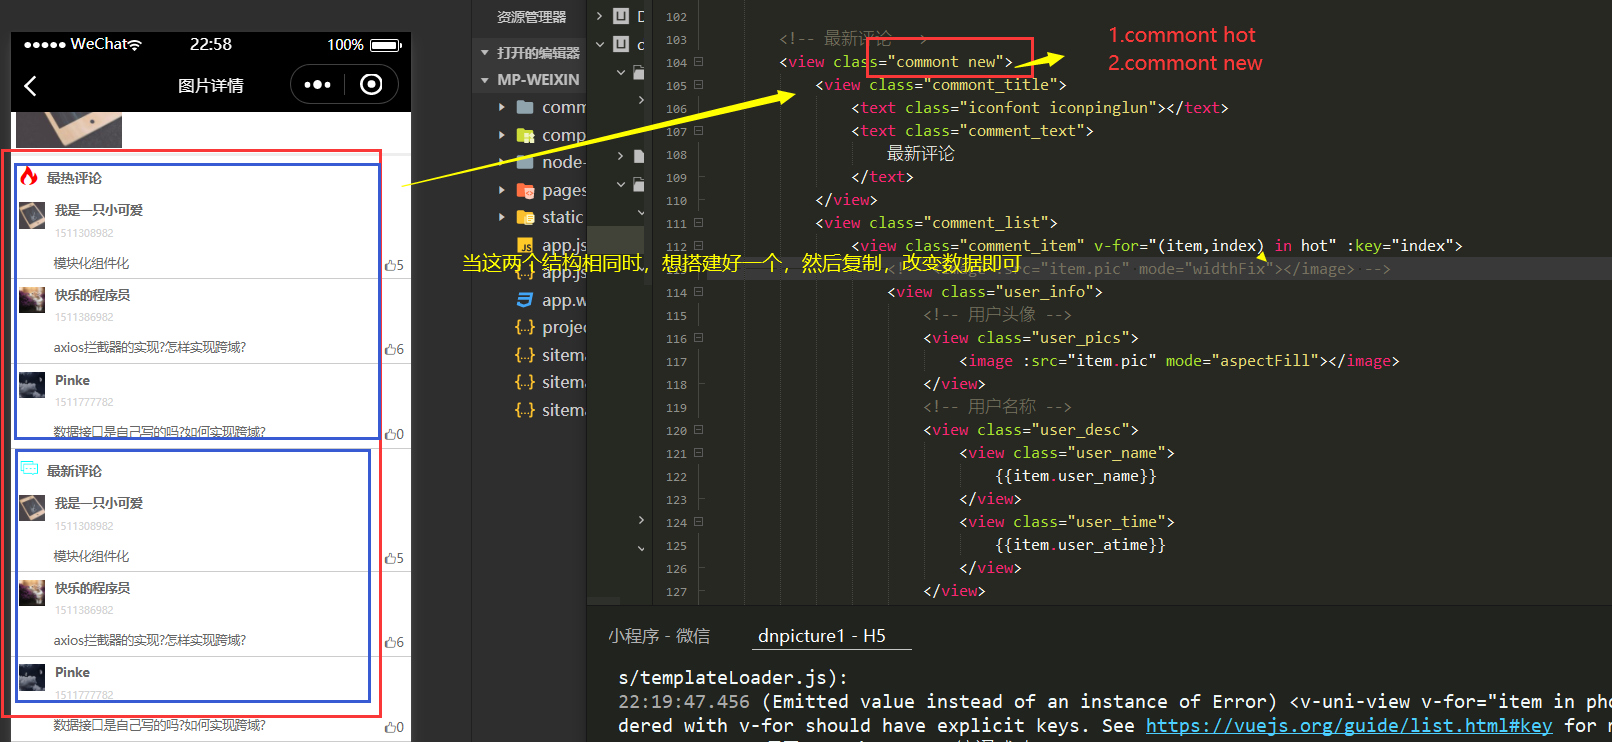This screenshot has width=1612, height=742.
Task: Click the comm folder icon
Action: click(x=525, y=107)
